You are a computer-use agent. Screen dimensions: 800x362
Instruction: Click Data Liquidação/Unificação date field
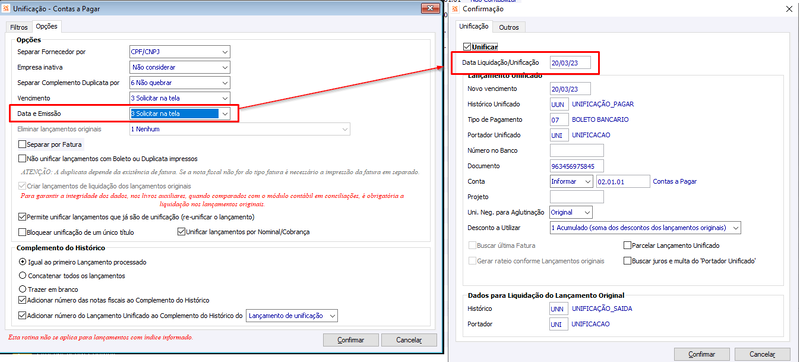(x=570, y=63)
